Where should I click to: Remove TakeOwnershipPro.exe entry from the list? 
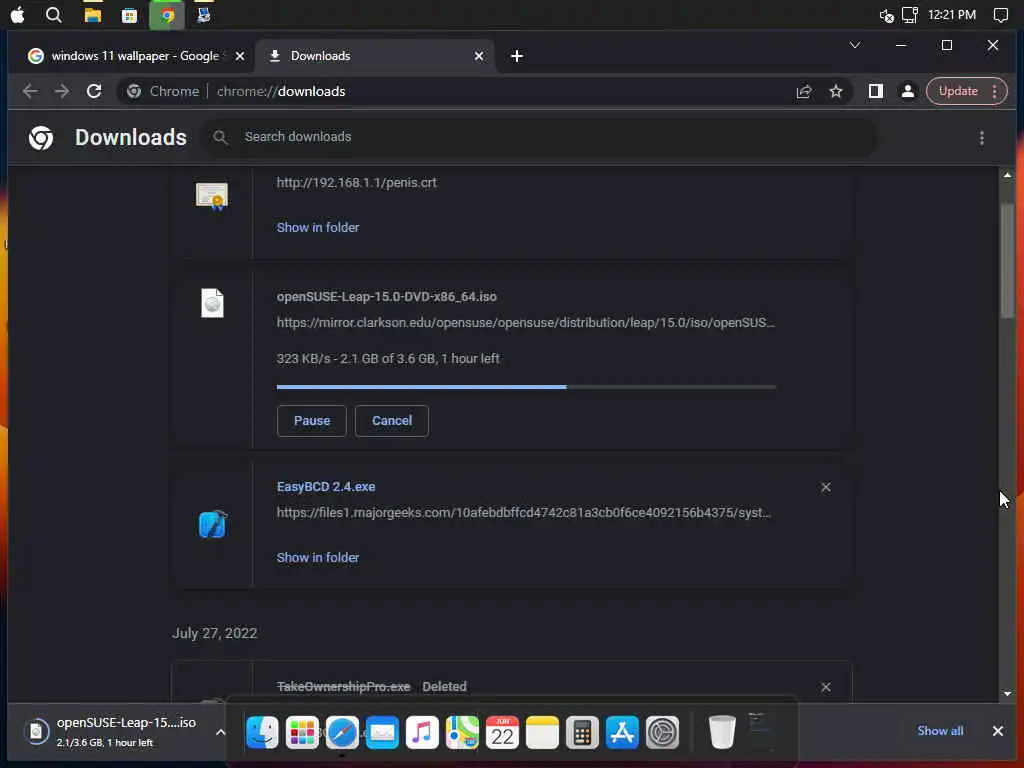pos(826,687)
